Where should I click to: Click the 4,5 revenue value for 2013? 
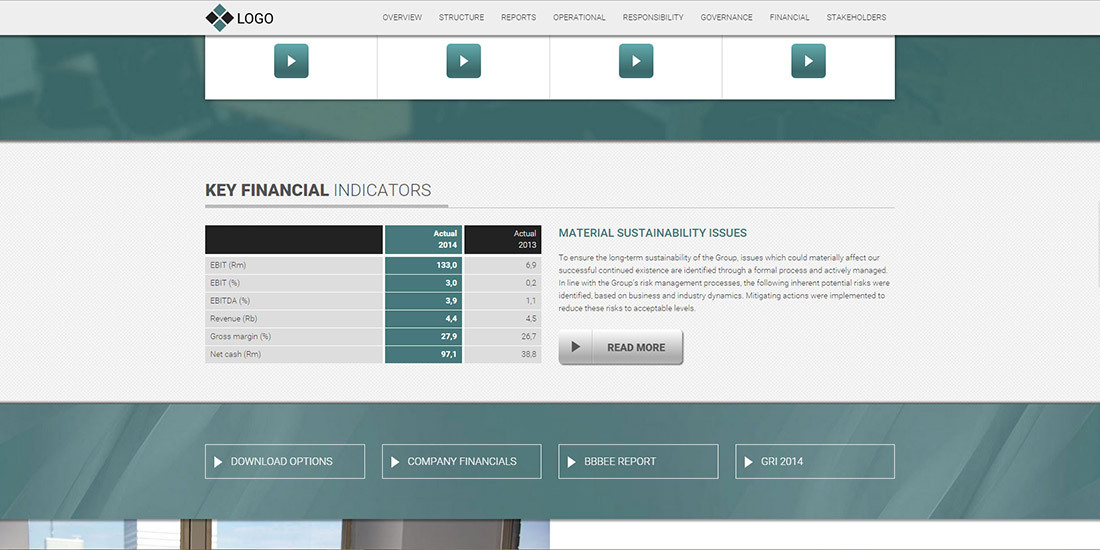[x=530, y=318]
